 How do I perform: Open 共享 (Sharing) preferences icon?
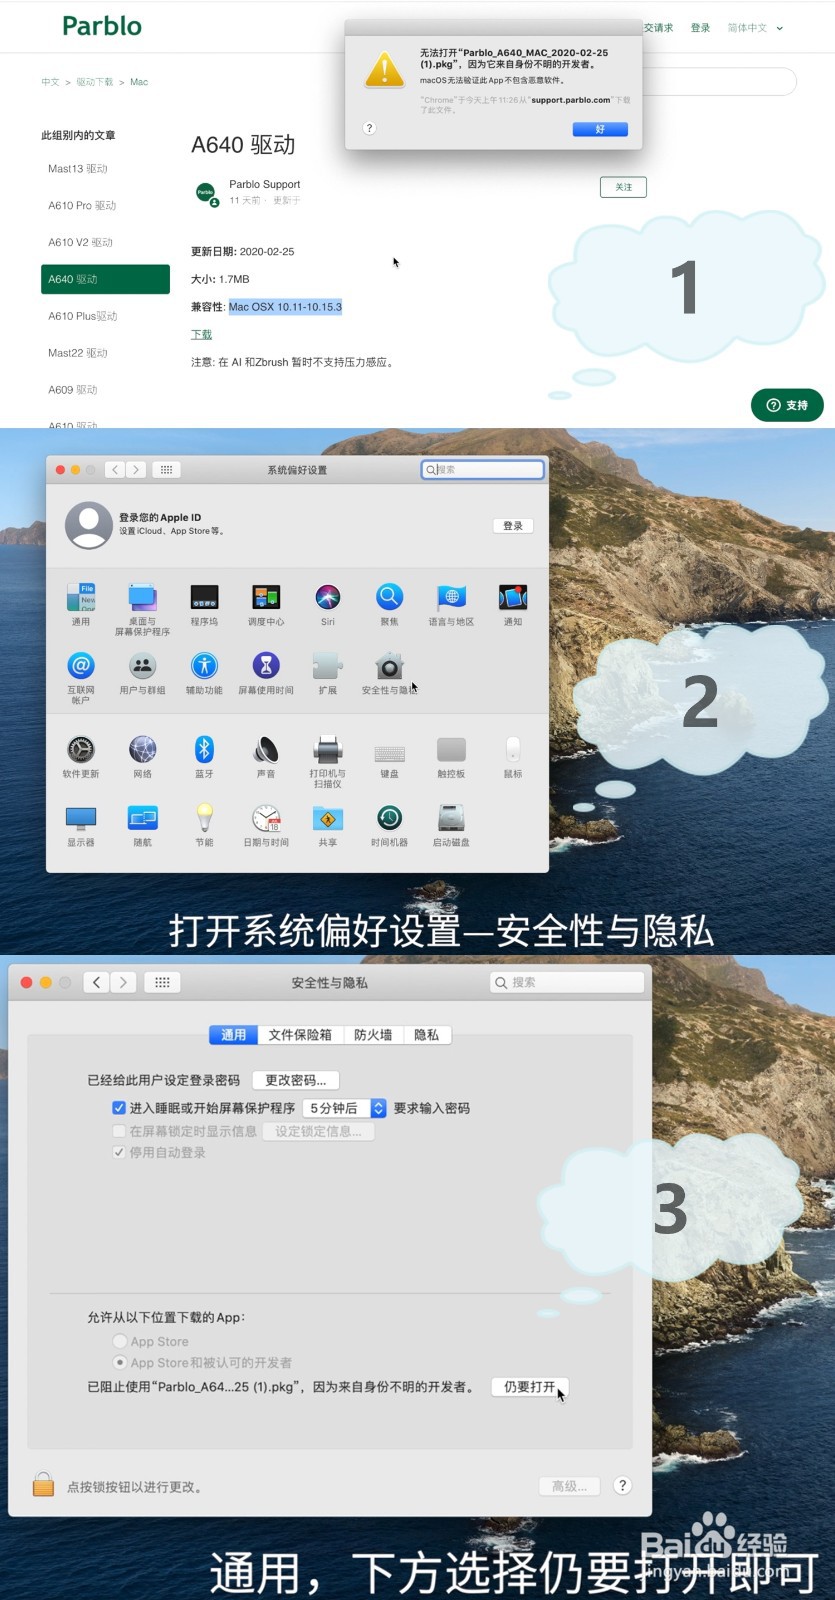coord(328,819)
